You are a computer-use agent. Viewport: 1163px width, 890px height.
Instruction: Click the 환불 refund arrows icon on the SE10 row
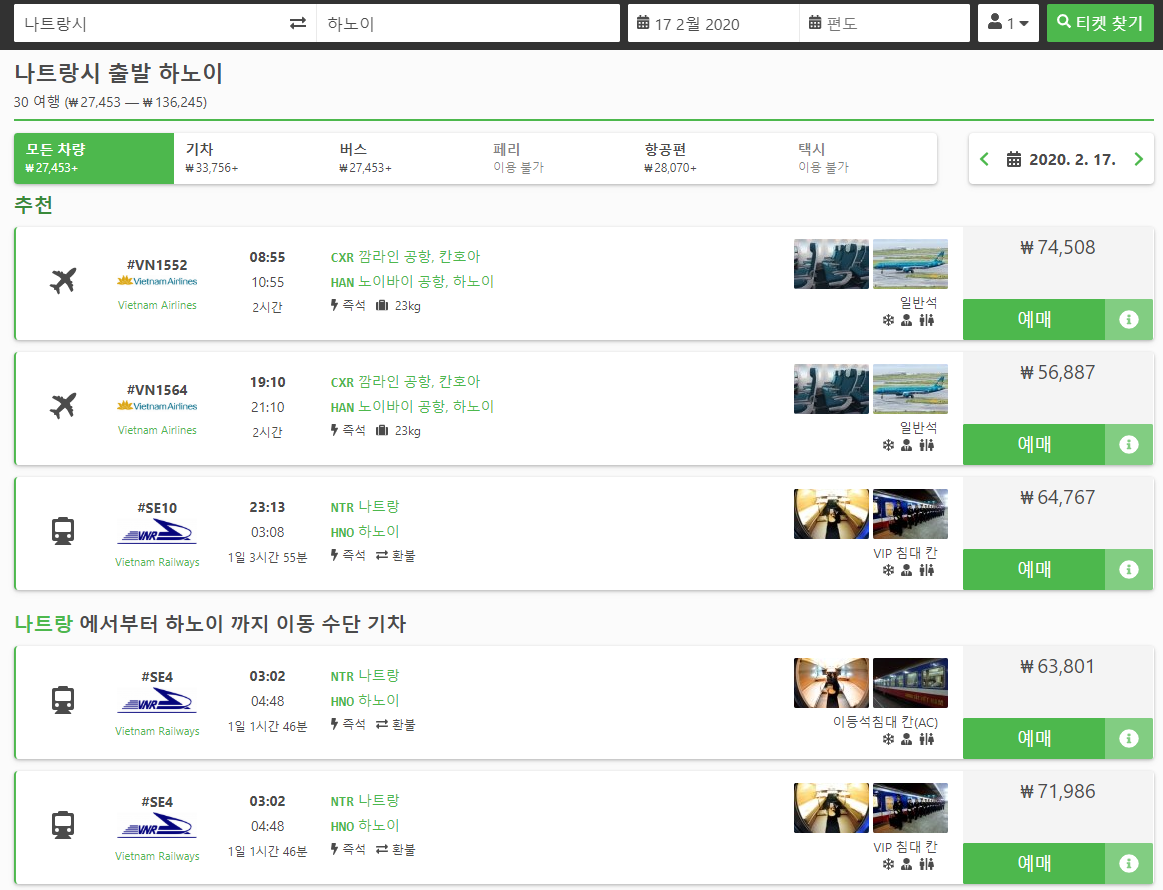click(382, 555)
